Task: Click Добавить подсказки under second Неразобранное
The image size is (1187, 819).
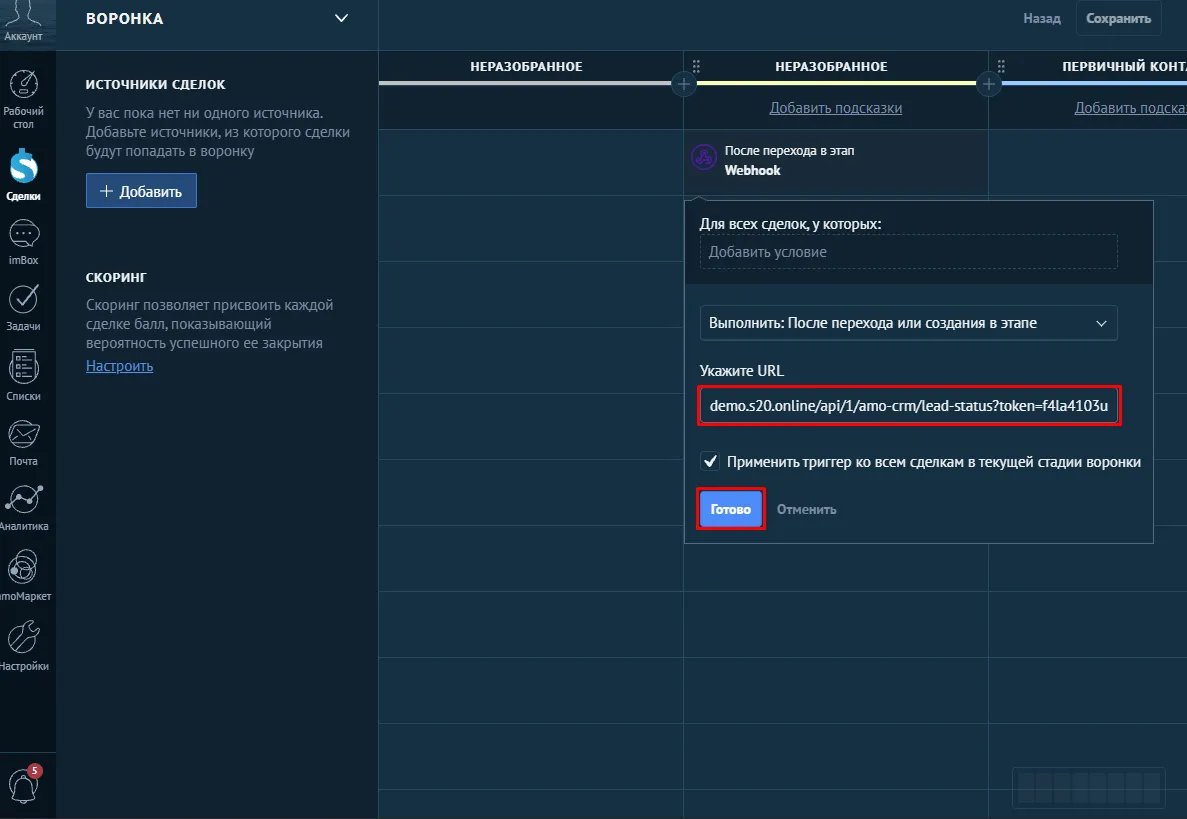Action: point(836,108)
